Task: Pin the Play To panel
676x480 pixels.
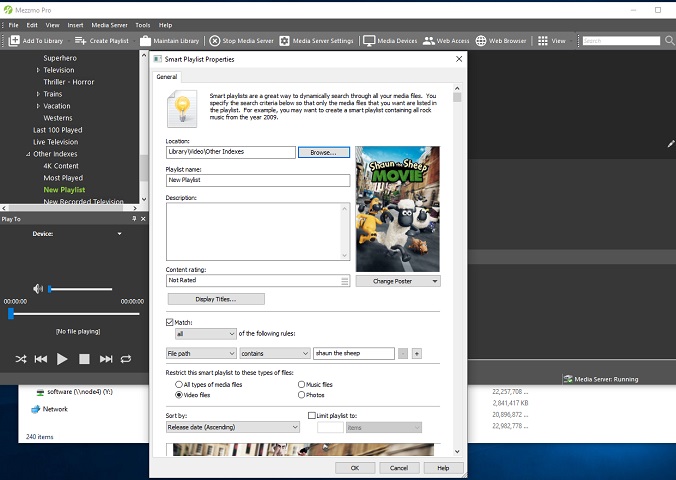Action: click(x=134, y=219)
